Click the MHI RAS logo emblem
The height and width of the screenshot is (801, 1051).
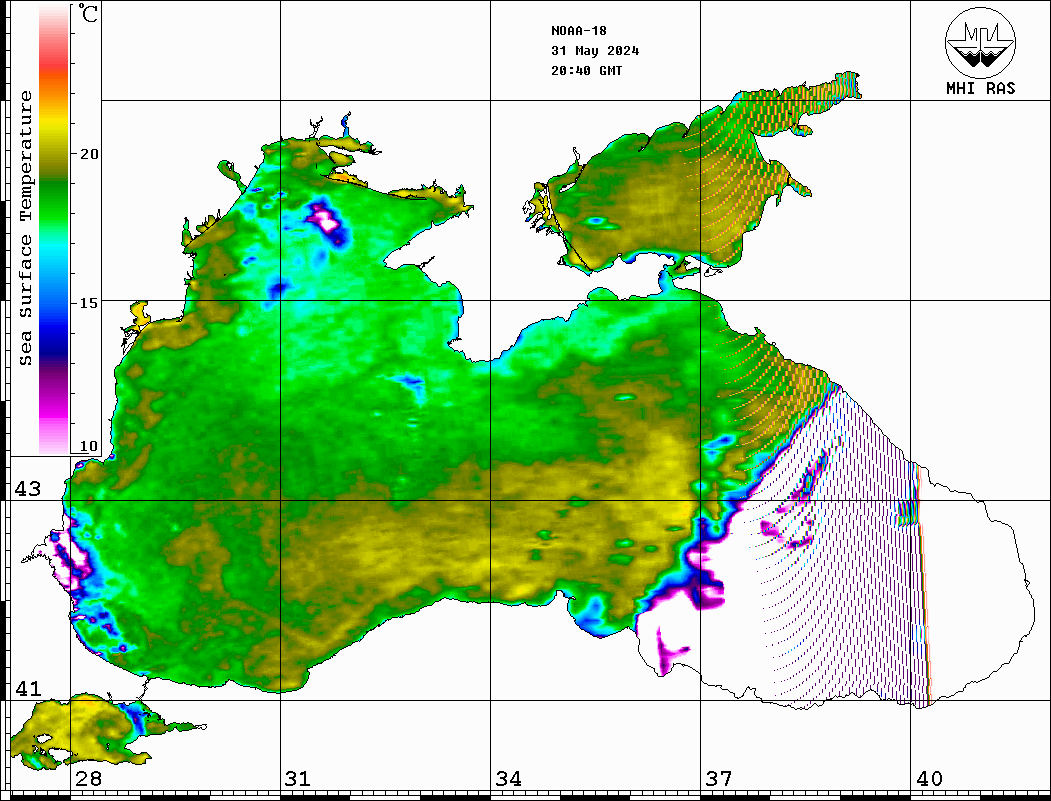coord(981,42)
